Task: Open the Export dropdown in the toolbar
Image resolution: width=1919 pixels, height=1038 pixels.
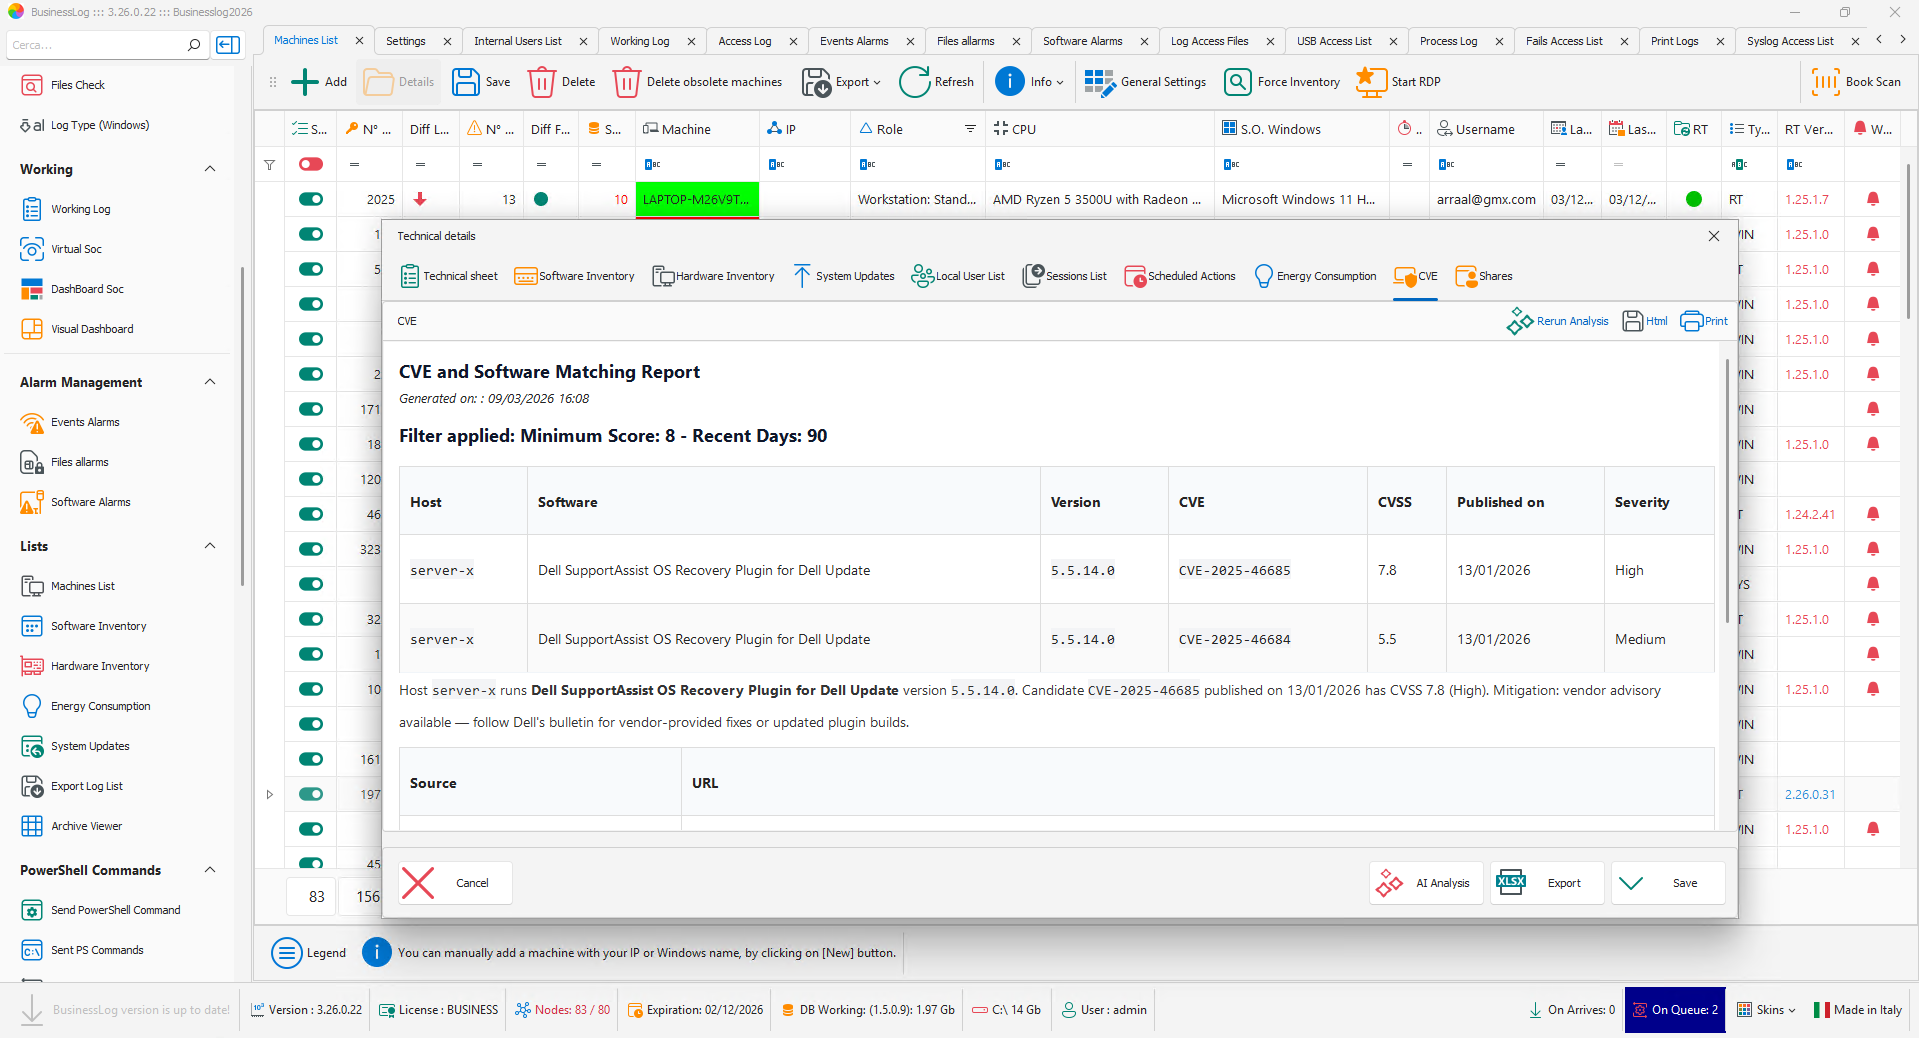Action: (x=842, y=82)
